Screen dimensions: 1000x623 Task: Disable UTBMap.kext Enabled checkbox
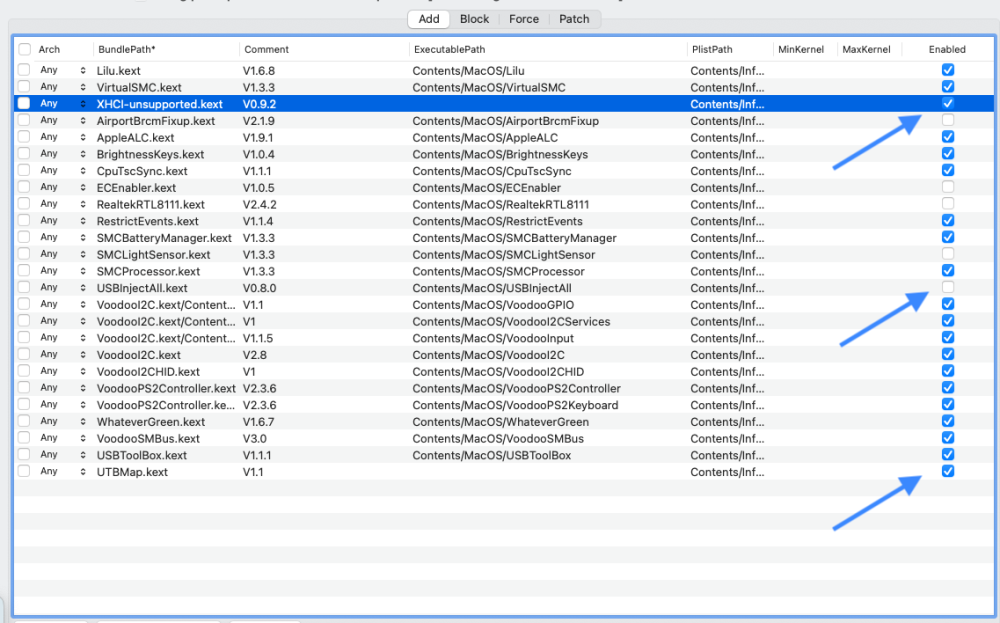point(948,471)
